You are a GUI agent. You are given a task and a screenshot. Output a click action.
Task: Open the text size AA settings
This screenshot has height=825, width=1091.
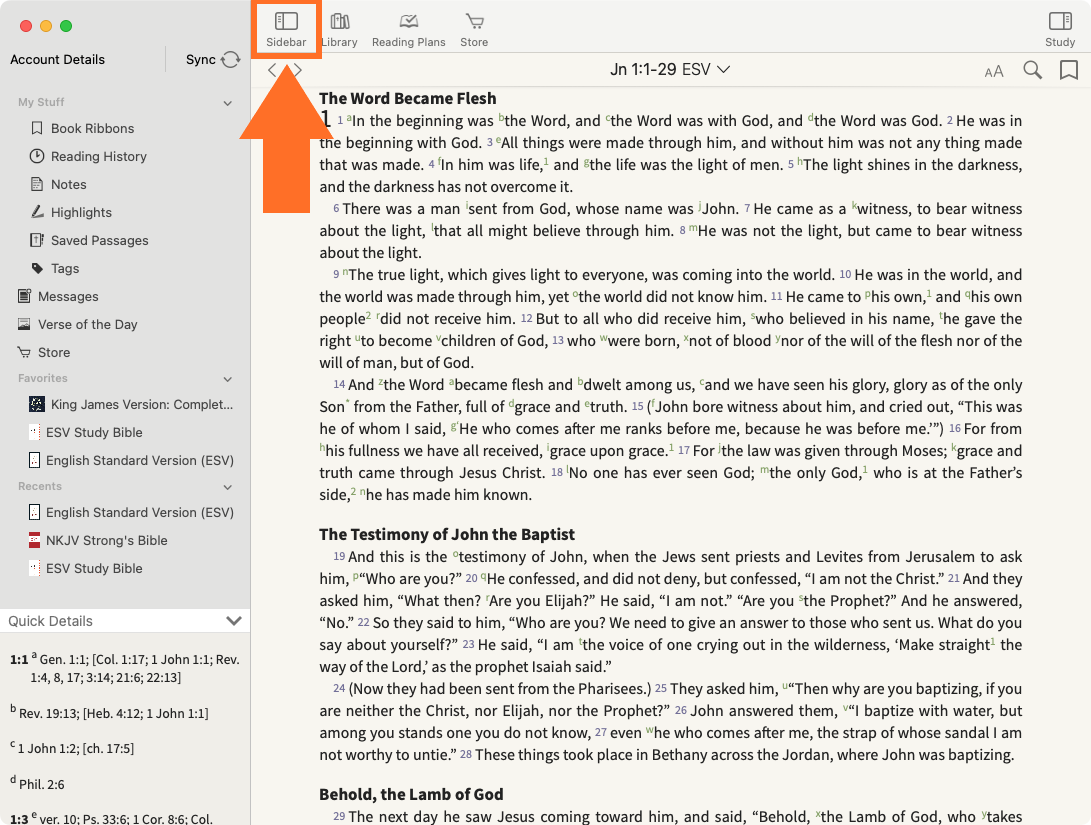click(994, 71)
